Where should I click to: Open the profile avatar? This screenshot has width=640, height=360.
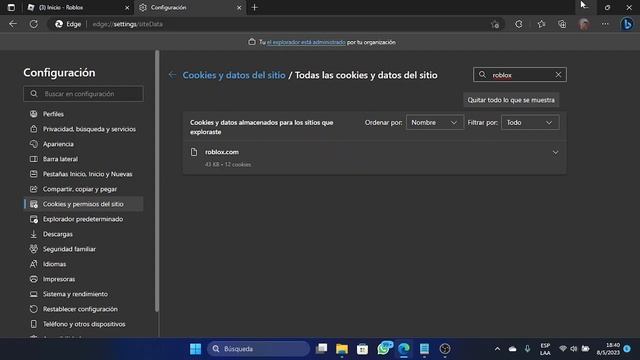[584, 24]
